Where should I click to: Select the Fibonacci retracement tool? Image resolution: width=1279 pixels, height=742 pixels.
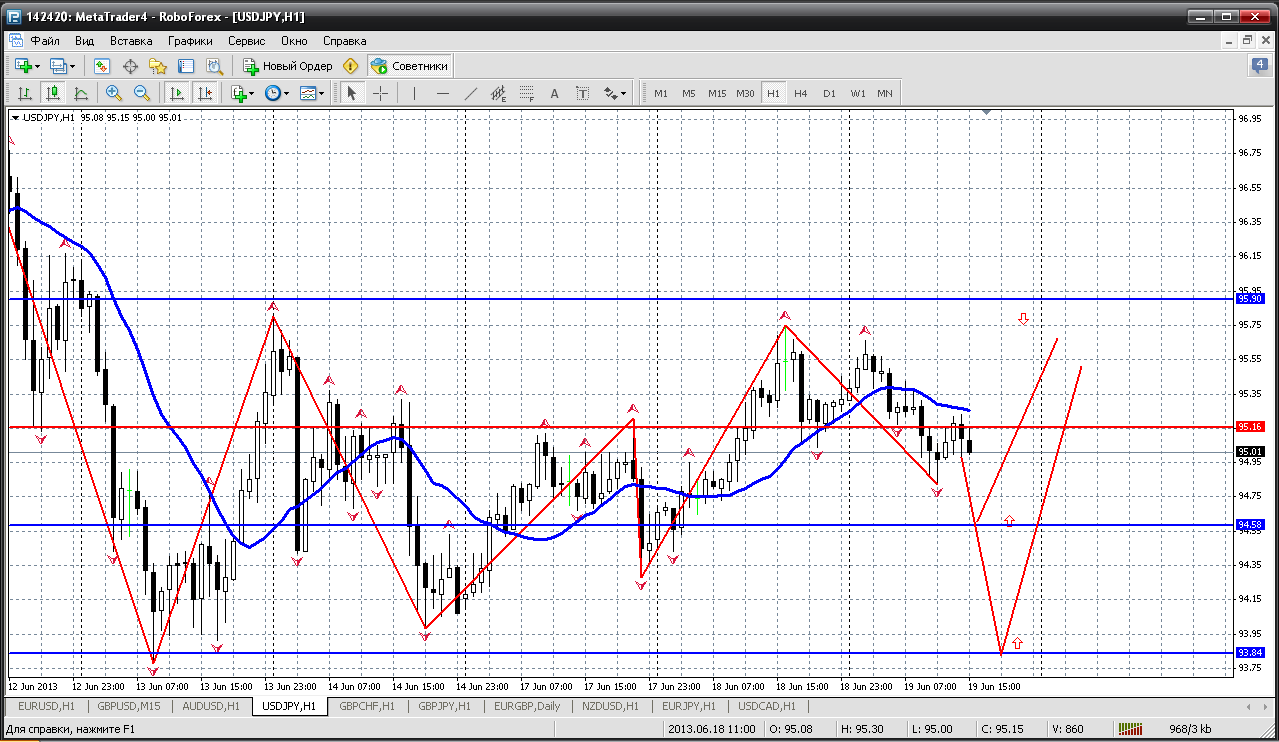click(x=526, y=93)
